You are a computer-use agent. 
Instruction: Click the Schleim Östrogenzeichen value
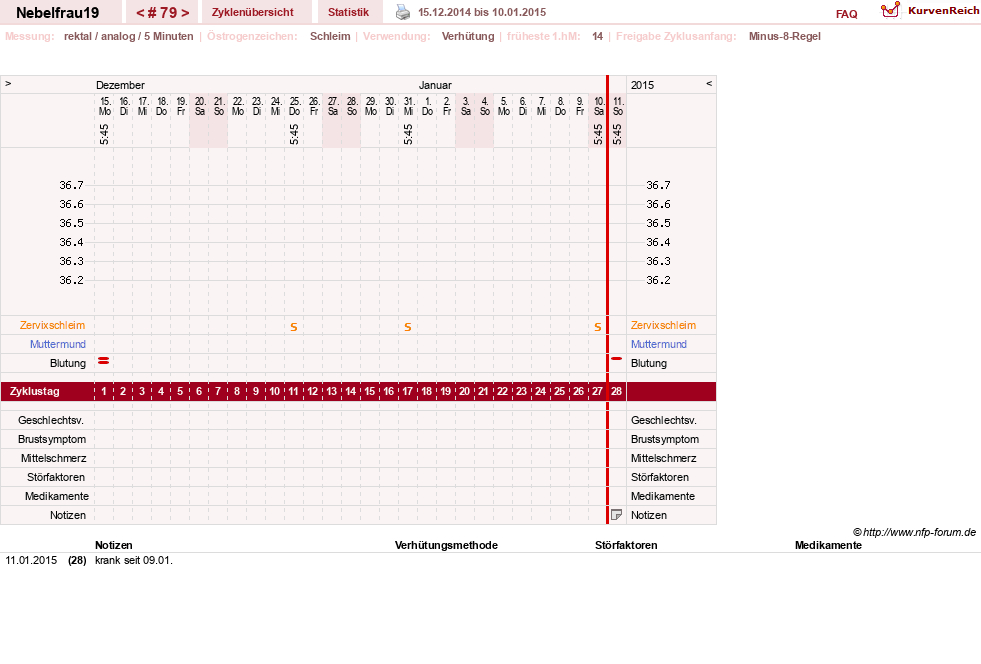330,36
